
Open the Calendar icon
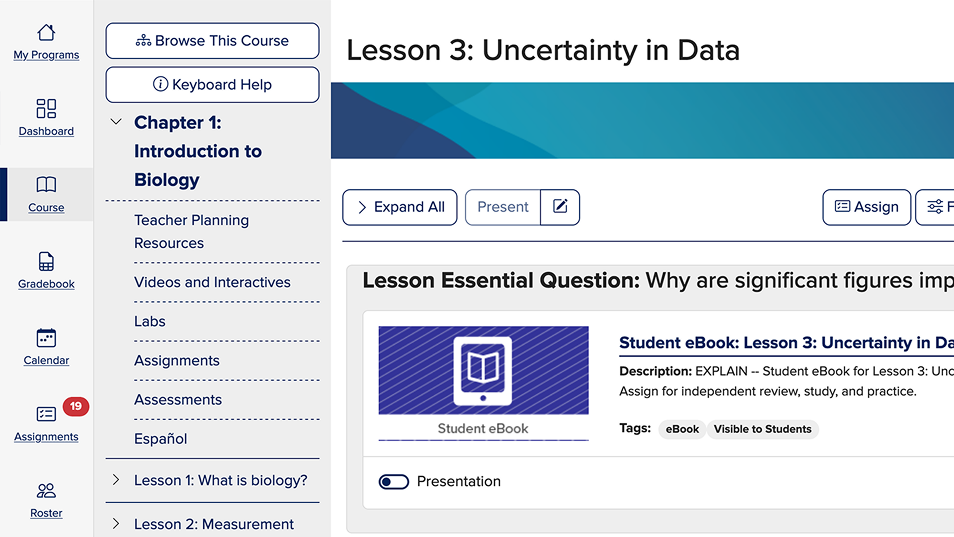[x=46, y=338]
